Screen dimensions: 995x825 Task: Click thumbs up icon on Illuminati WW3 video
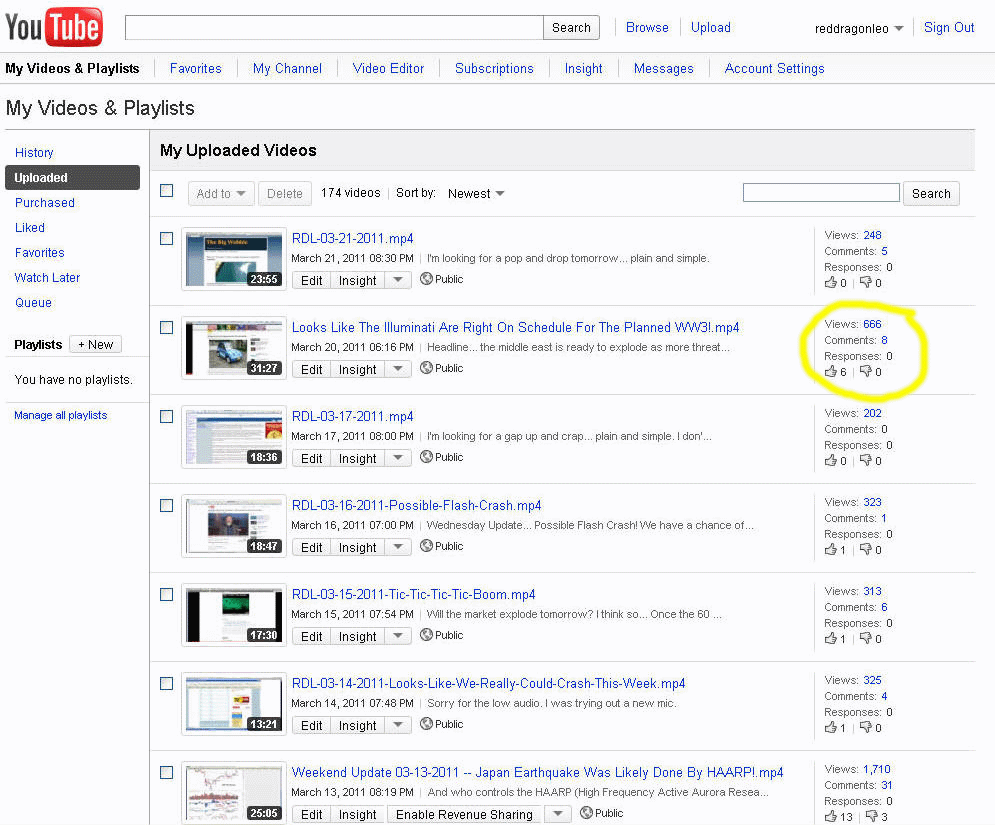[x=831, y=371]
